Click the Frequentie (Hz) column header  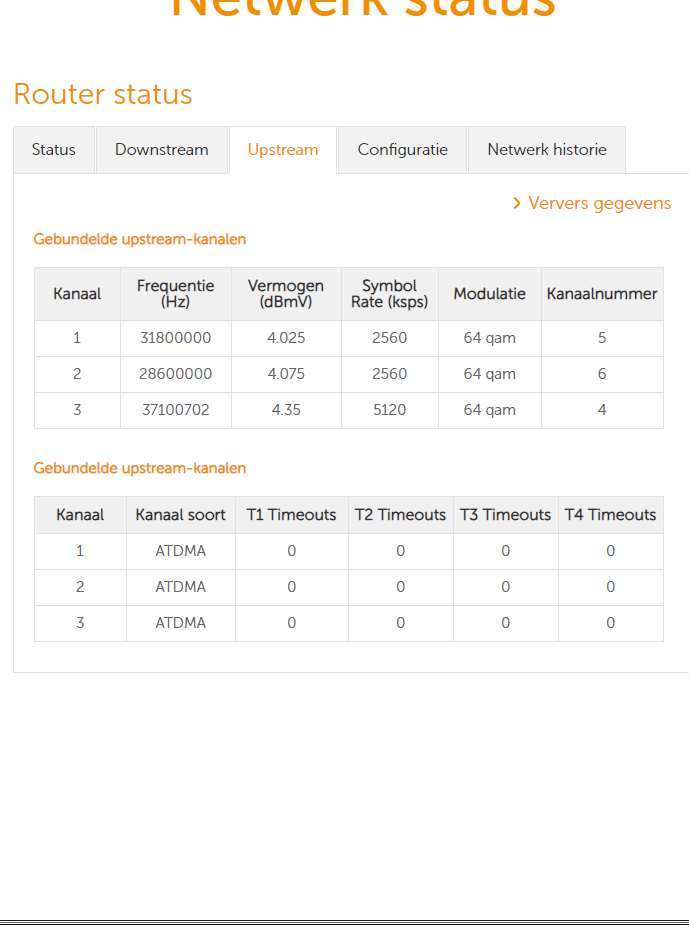(x=176, y=294)
